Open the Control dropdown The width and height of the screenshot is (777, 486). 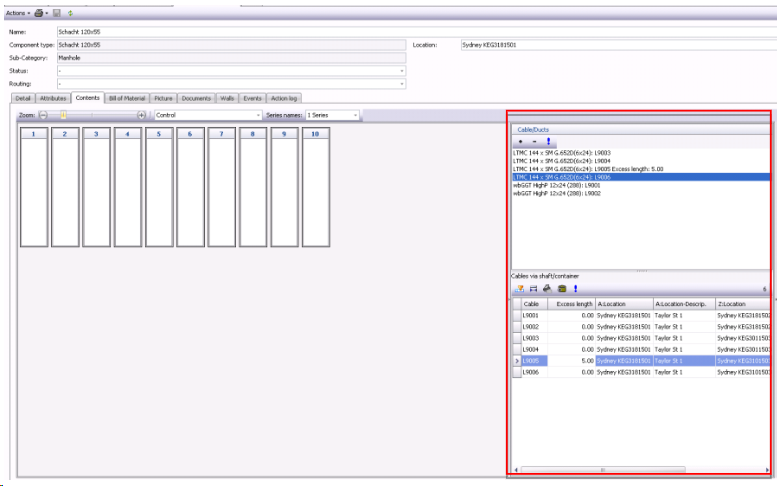pos(208,115)
